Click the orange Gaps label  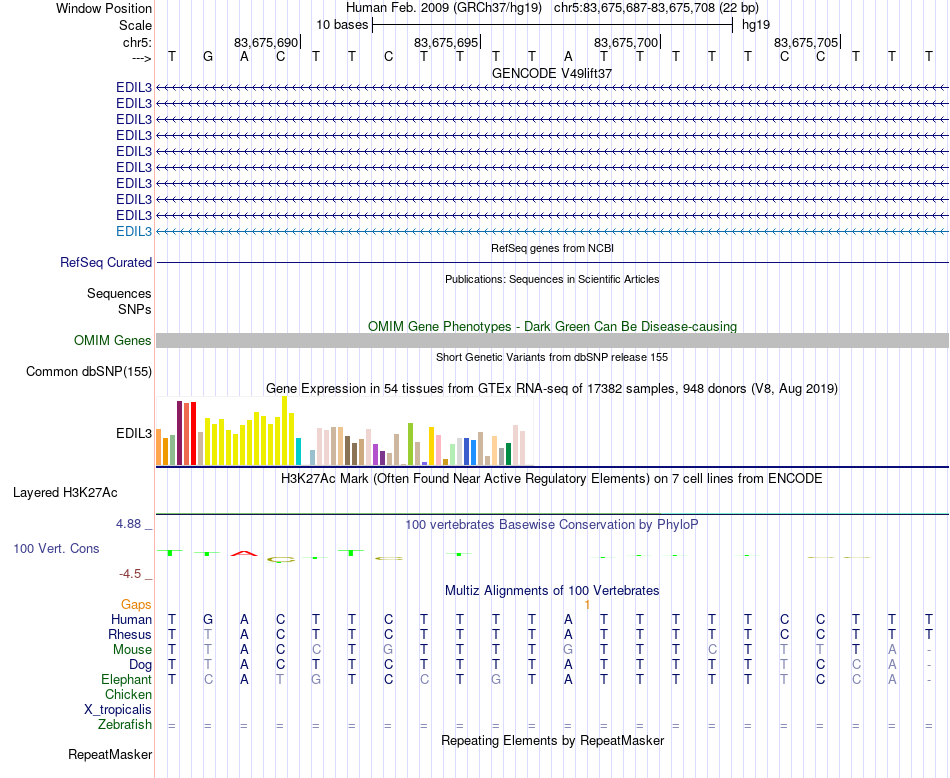136,605
